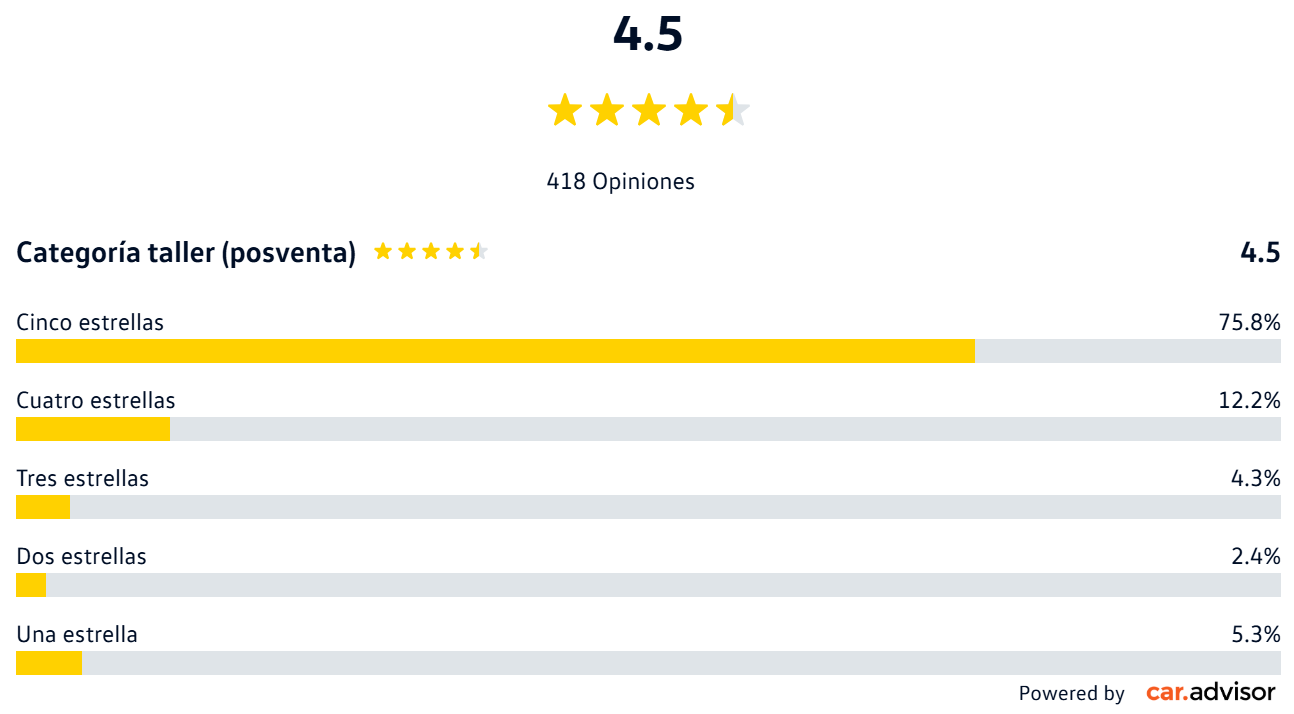Click the Una estrella progress bar

[x=648, y=663]
